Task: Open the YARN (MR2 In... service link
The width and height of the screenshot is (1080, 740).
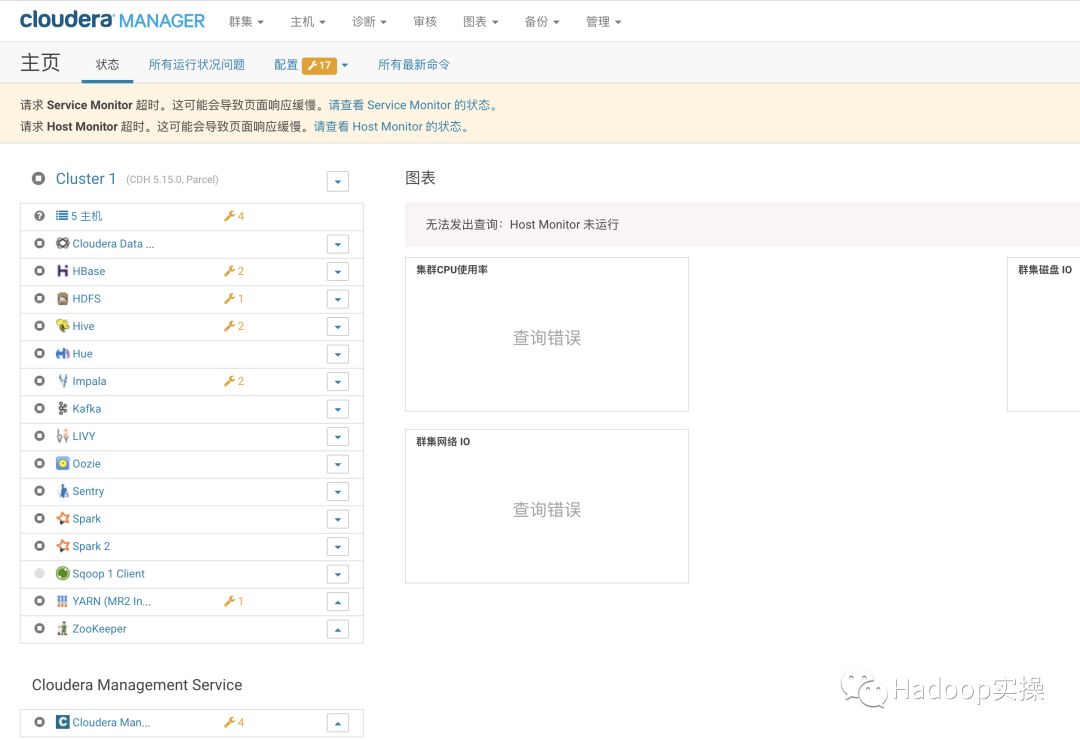Action: click(x=112, y=601)
